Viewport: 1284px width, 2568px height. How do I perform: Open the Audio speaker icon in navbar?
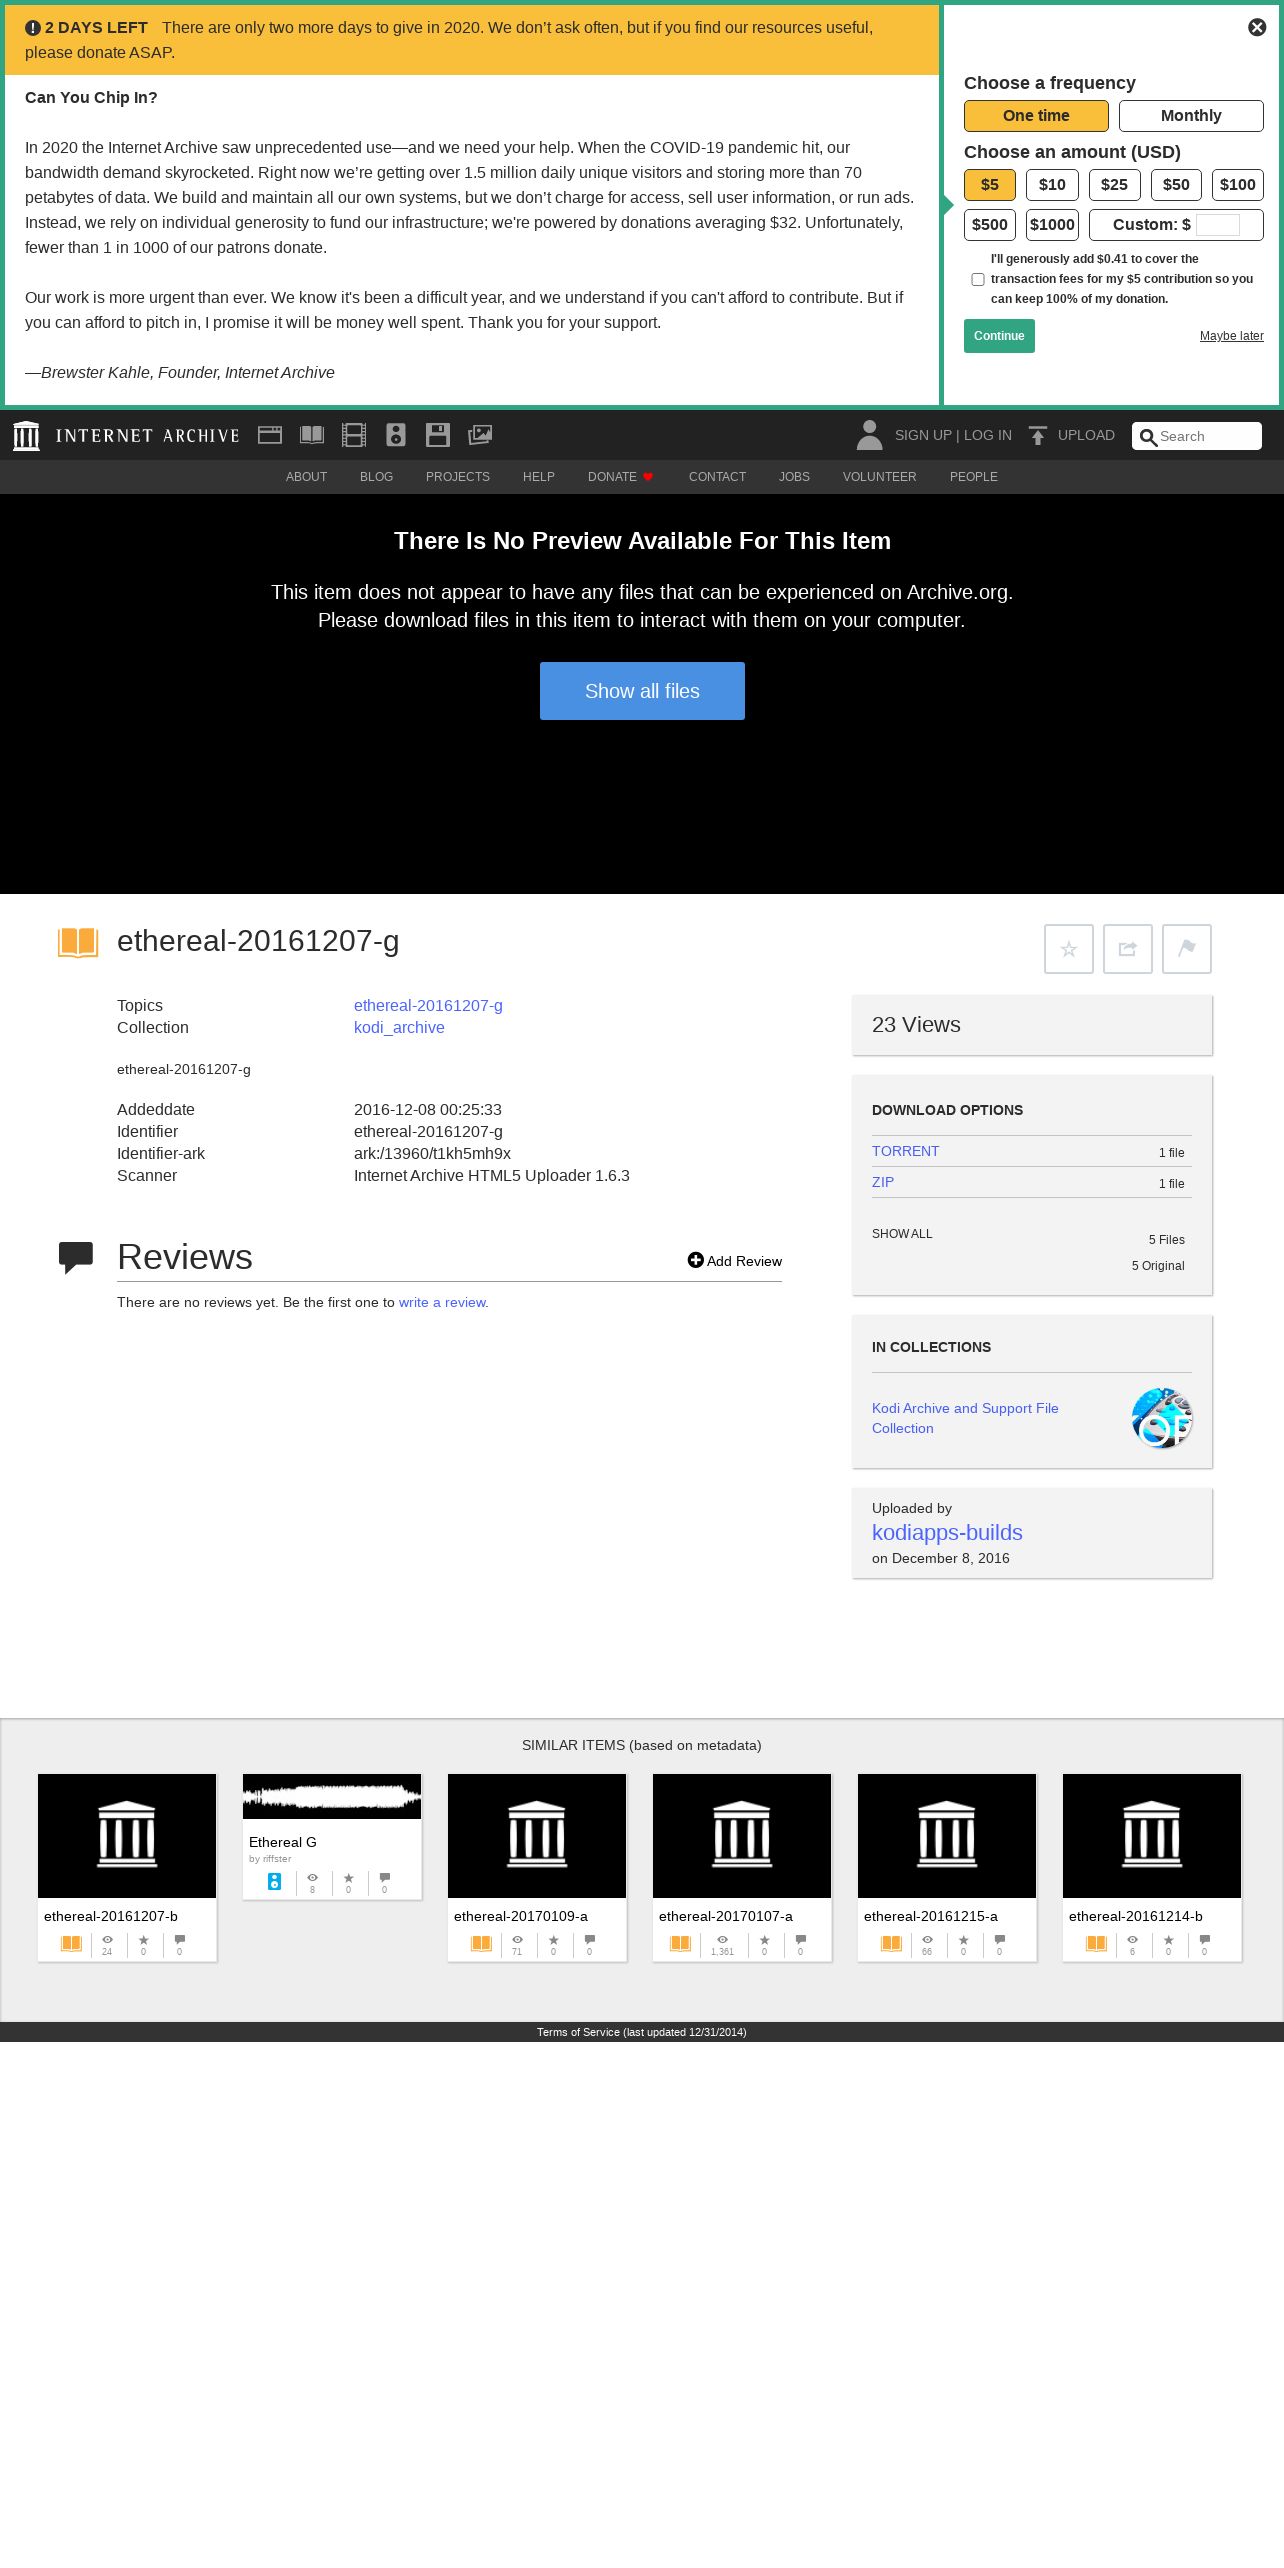[x=396, y=435]
